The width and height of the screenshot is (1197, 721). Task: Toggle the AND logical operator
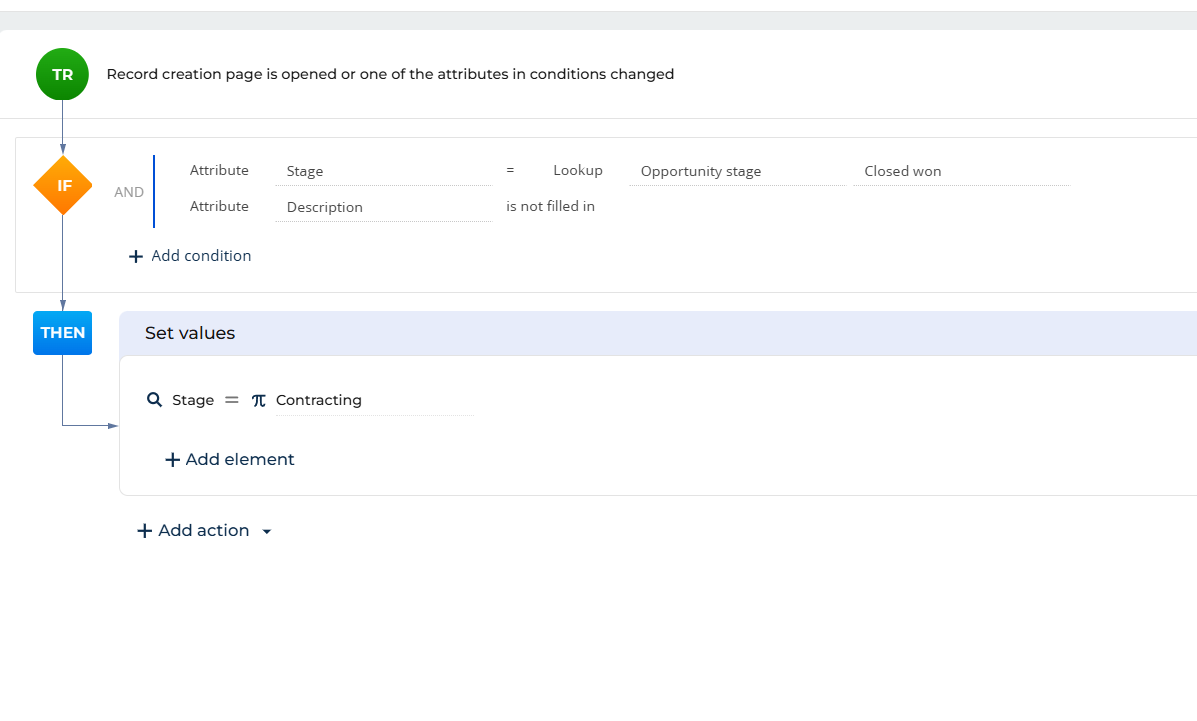pos(129,192)
